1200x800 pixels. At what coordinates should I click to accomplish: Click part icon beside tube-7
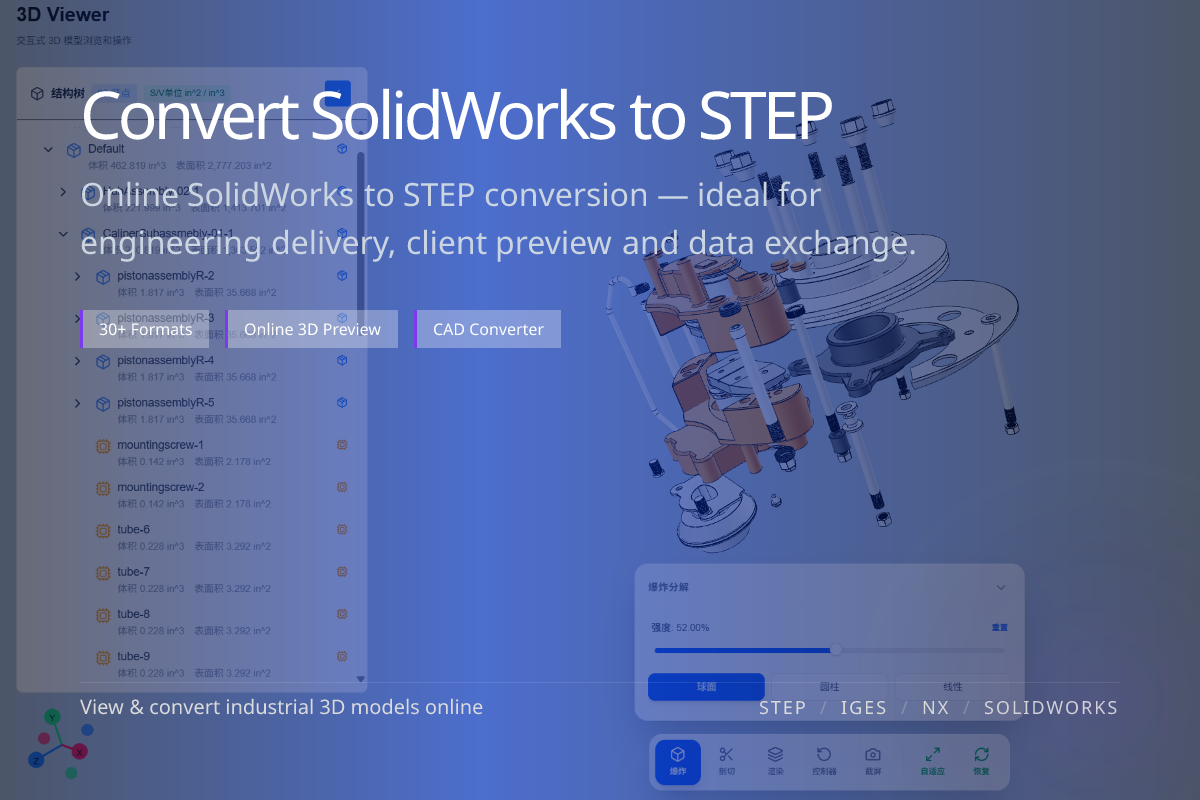[102, 573]
